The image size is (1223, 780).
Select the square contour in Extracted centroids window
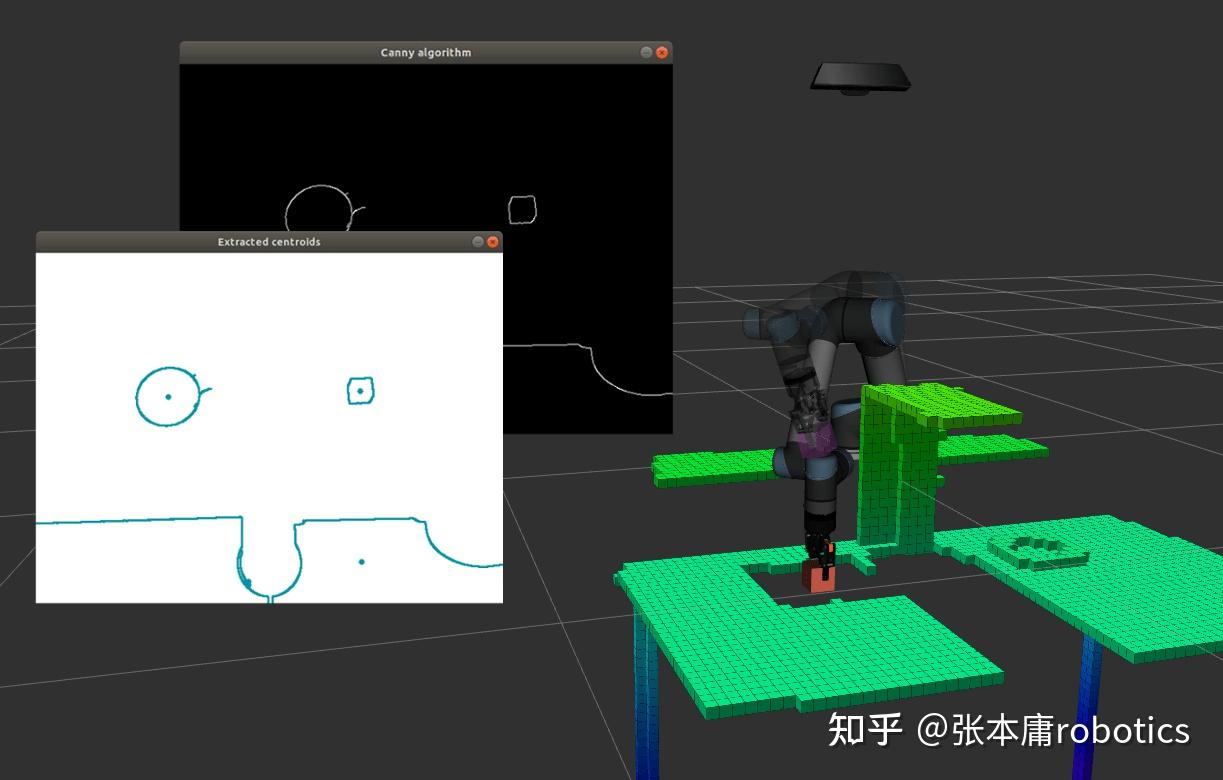(358, 390)
